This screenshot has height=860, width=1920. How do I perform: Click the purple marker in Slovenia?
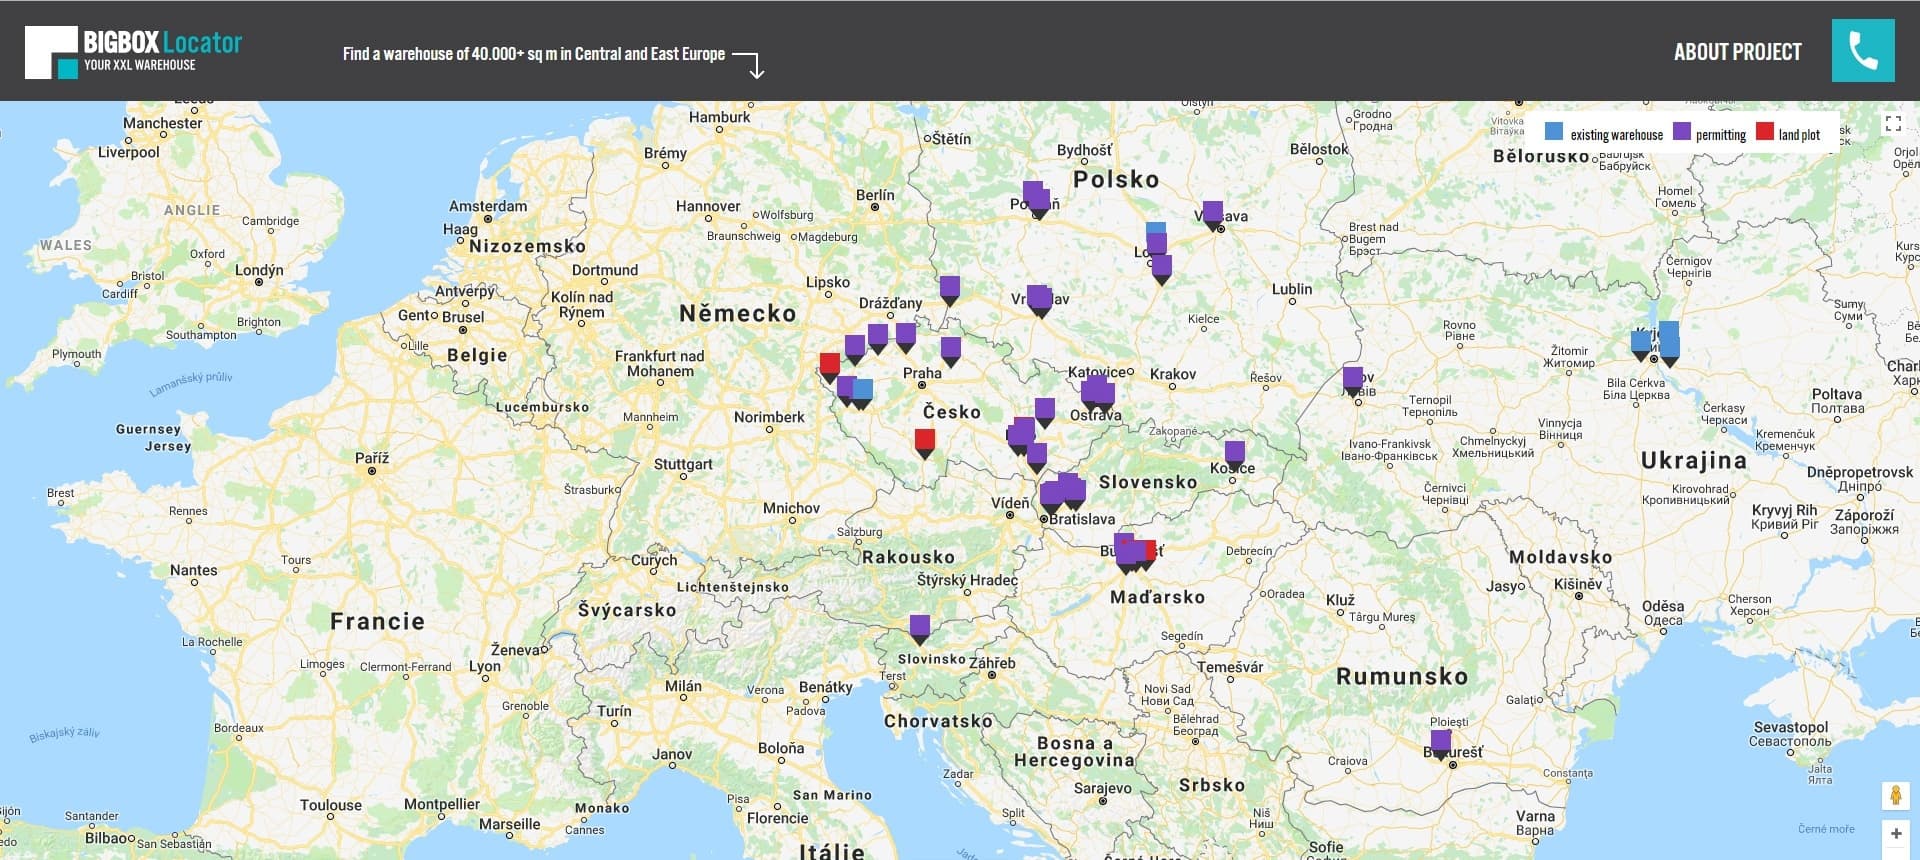click(920, 627)
